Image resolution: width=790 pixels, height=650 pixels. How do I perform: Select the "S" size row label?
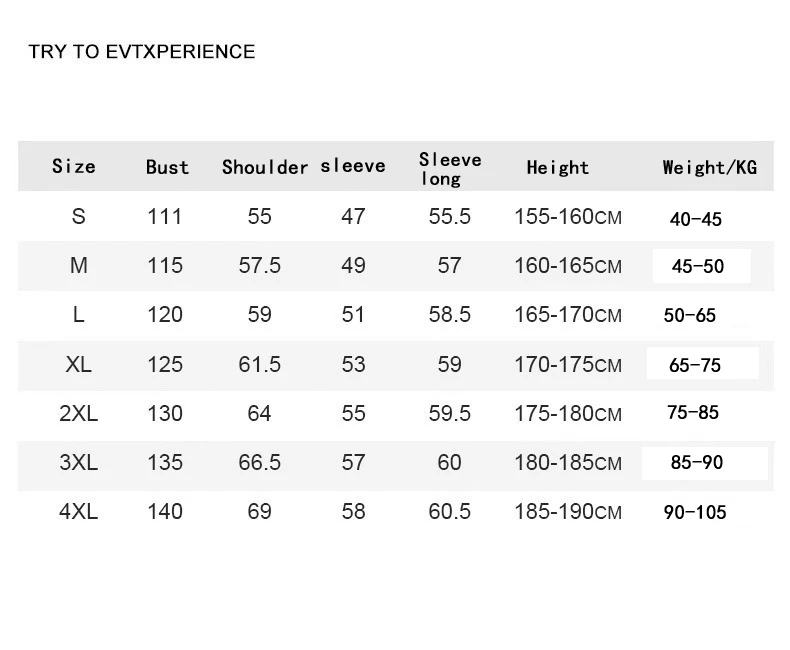79,216
